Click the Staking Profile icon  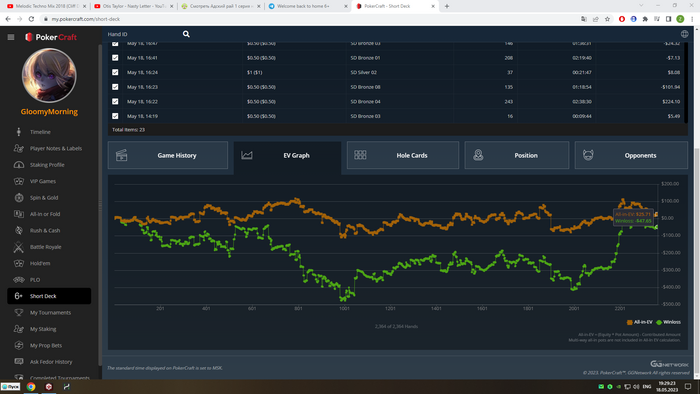[x=19, y=165]
